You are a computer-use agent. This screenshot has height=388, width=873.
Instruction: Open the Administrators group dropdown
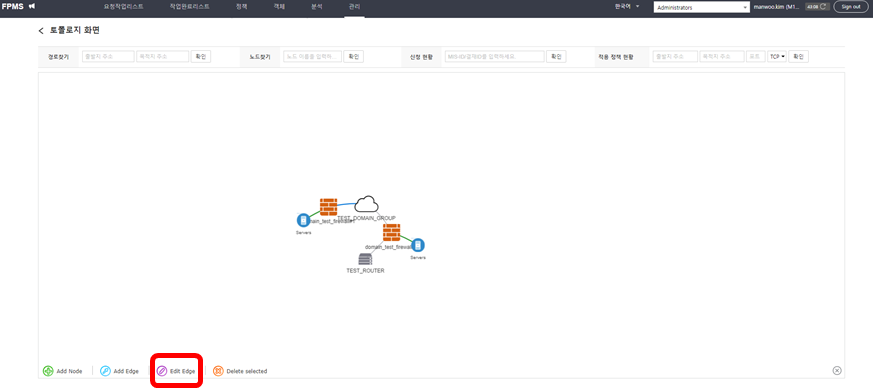pos(702,8)
